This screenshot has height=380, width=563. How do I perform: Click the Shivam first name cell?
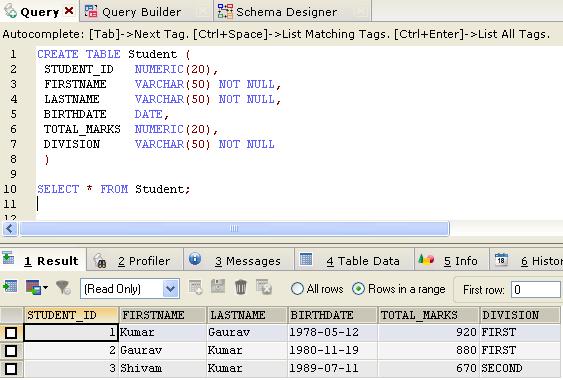pyautogui.click(x=163, y=368)
